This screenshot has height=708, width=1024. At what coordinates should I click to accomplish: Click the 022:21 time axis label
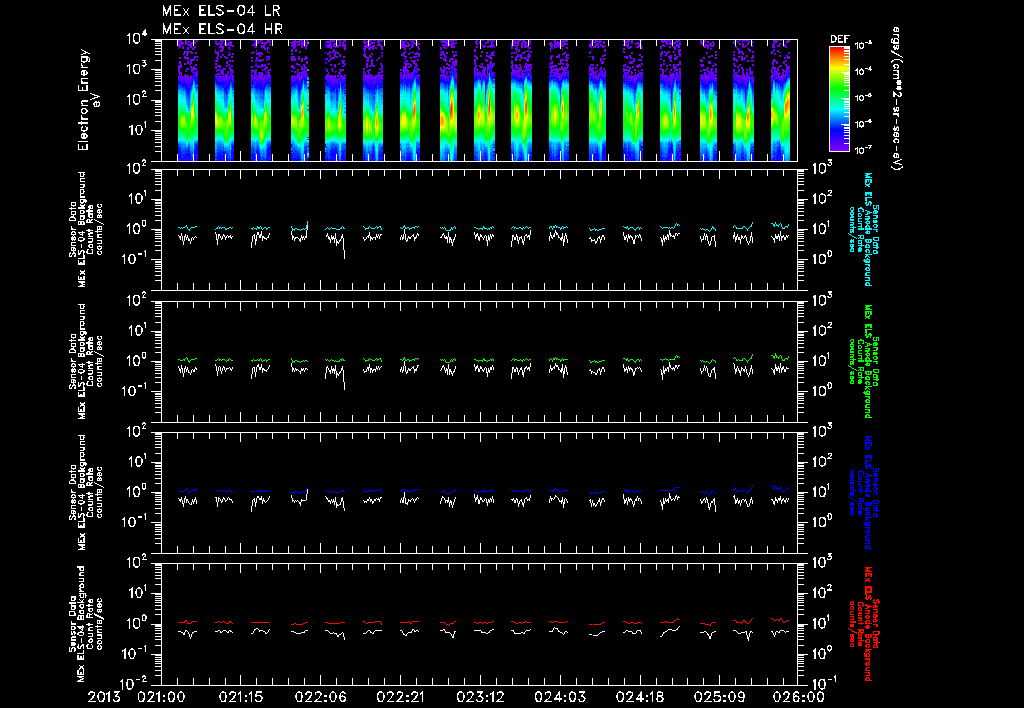[400, 697]
